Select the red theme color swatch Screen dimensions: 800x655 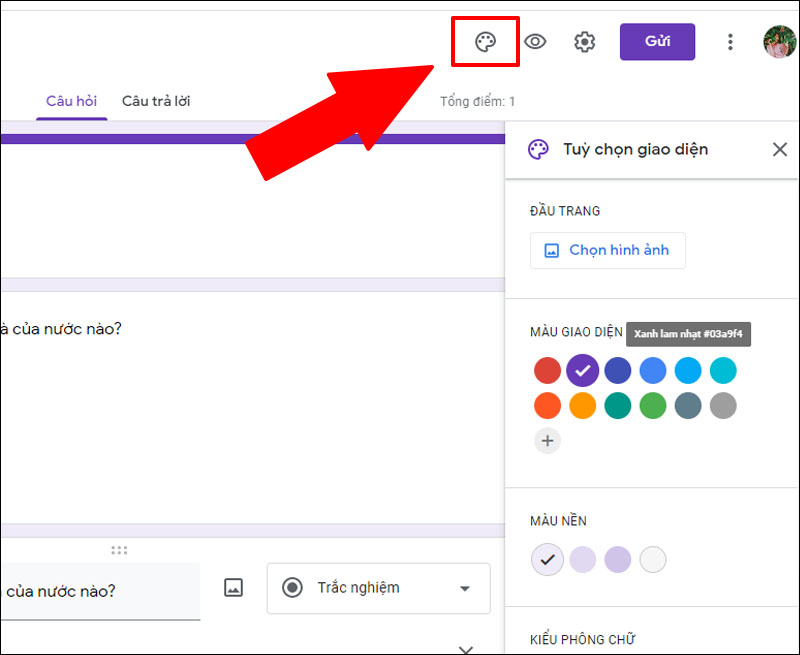(x=547, y=370)
